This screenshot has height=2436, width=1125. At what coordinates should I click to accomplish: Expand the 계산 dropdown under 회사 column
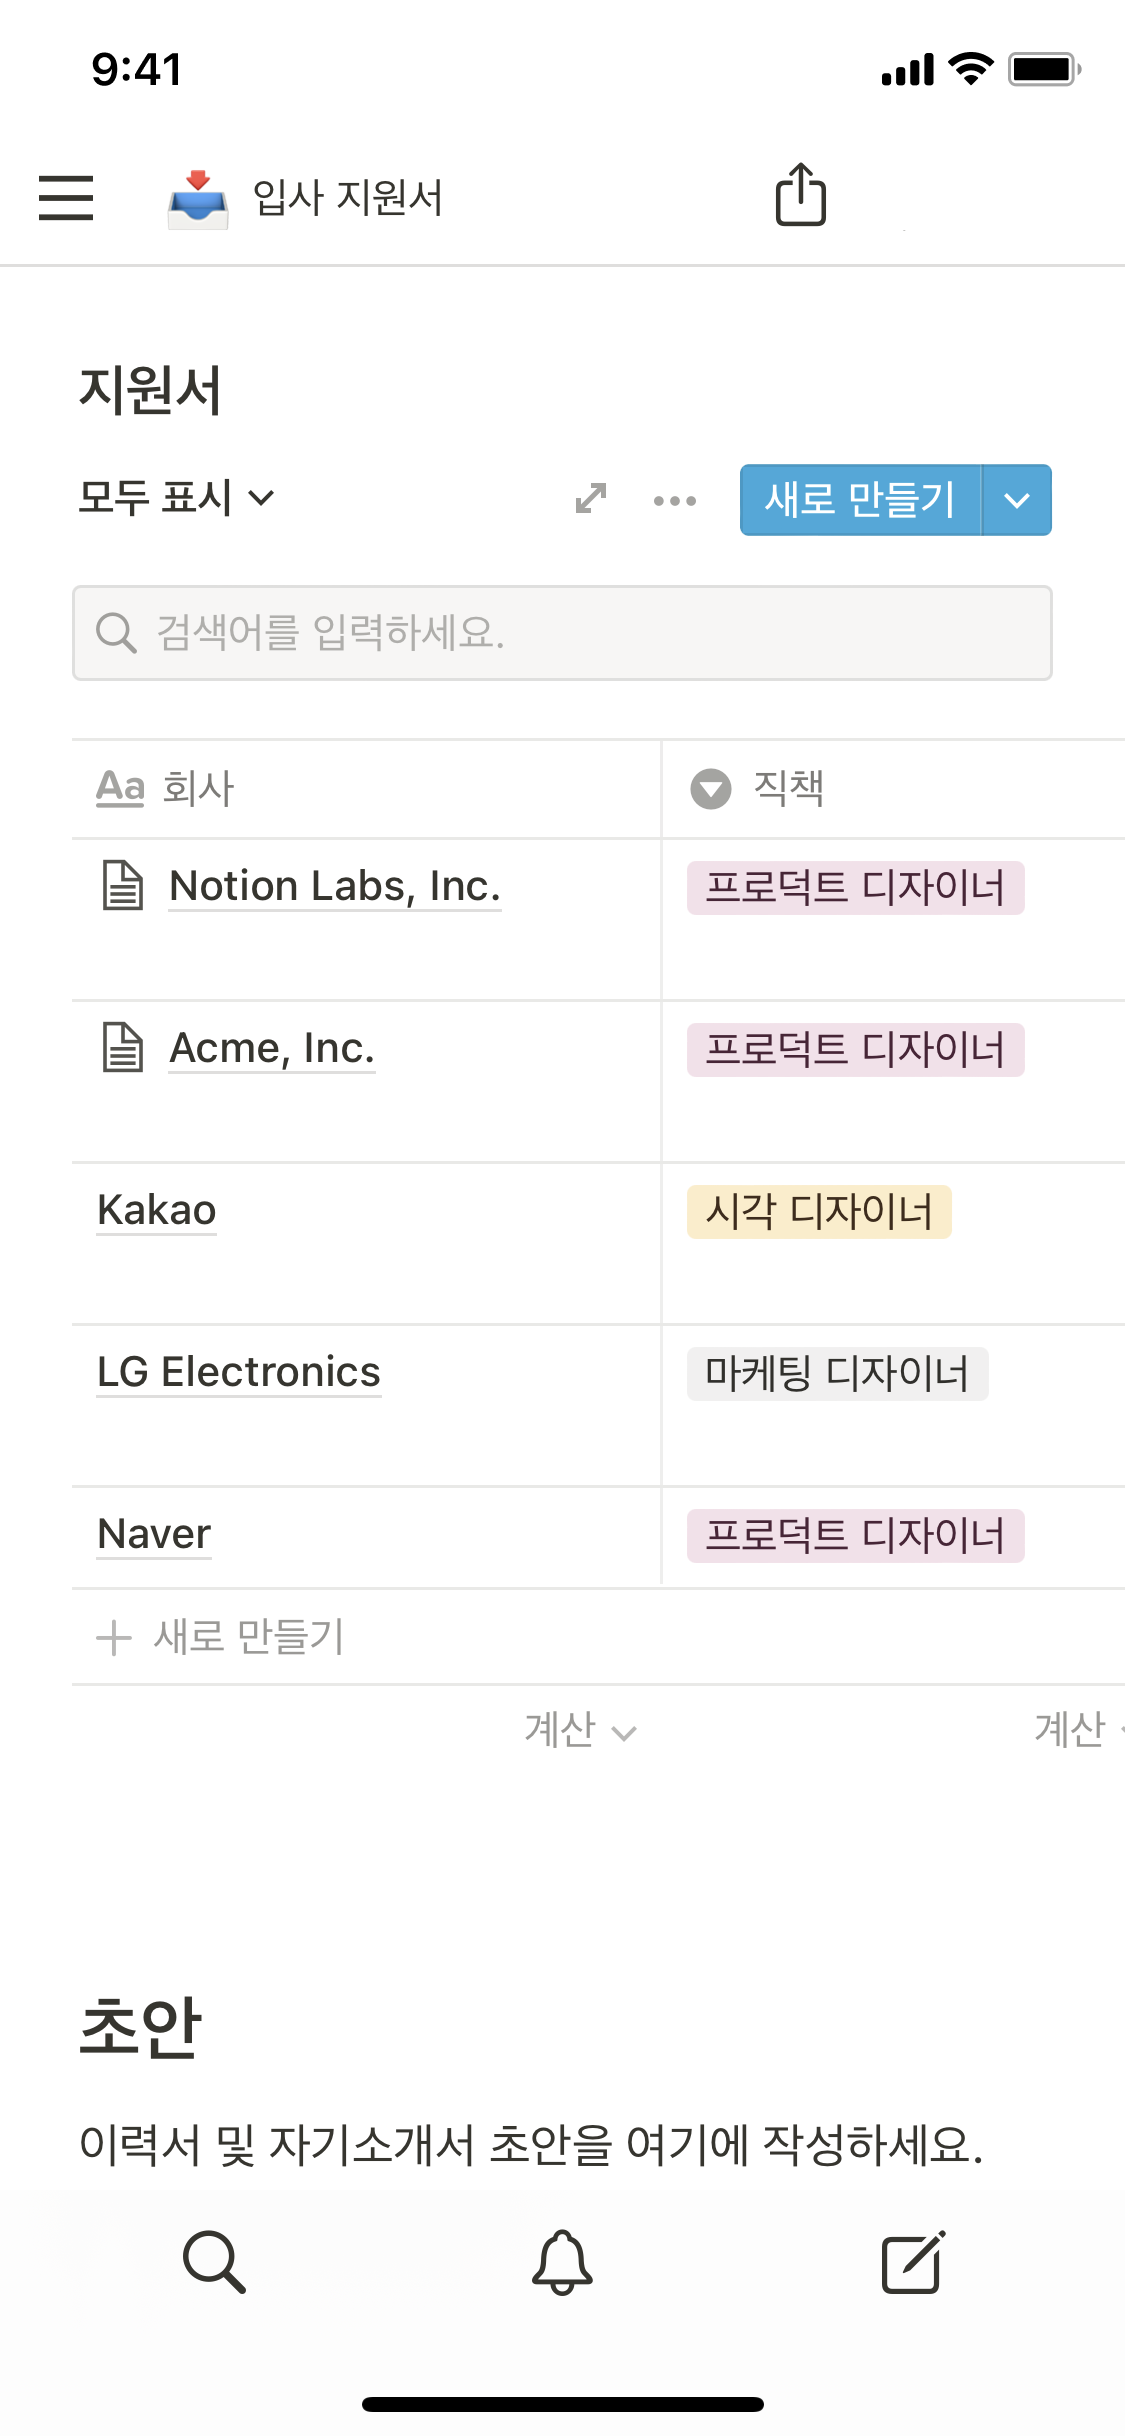click(580, 1730)
